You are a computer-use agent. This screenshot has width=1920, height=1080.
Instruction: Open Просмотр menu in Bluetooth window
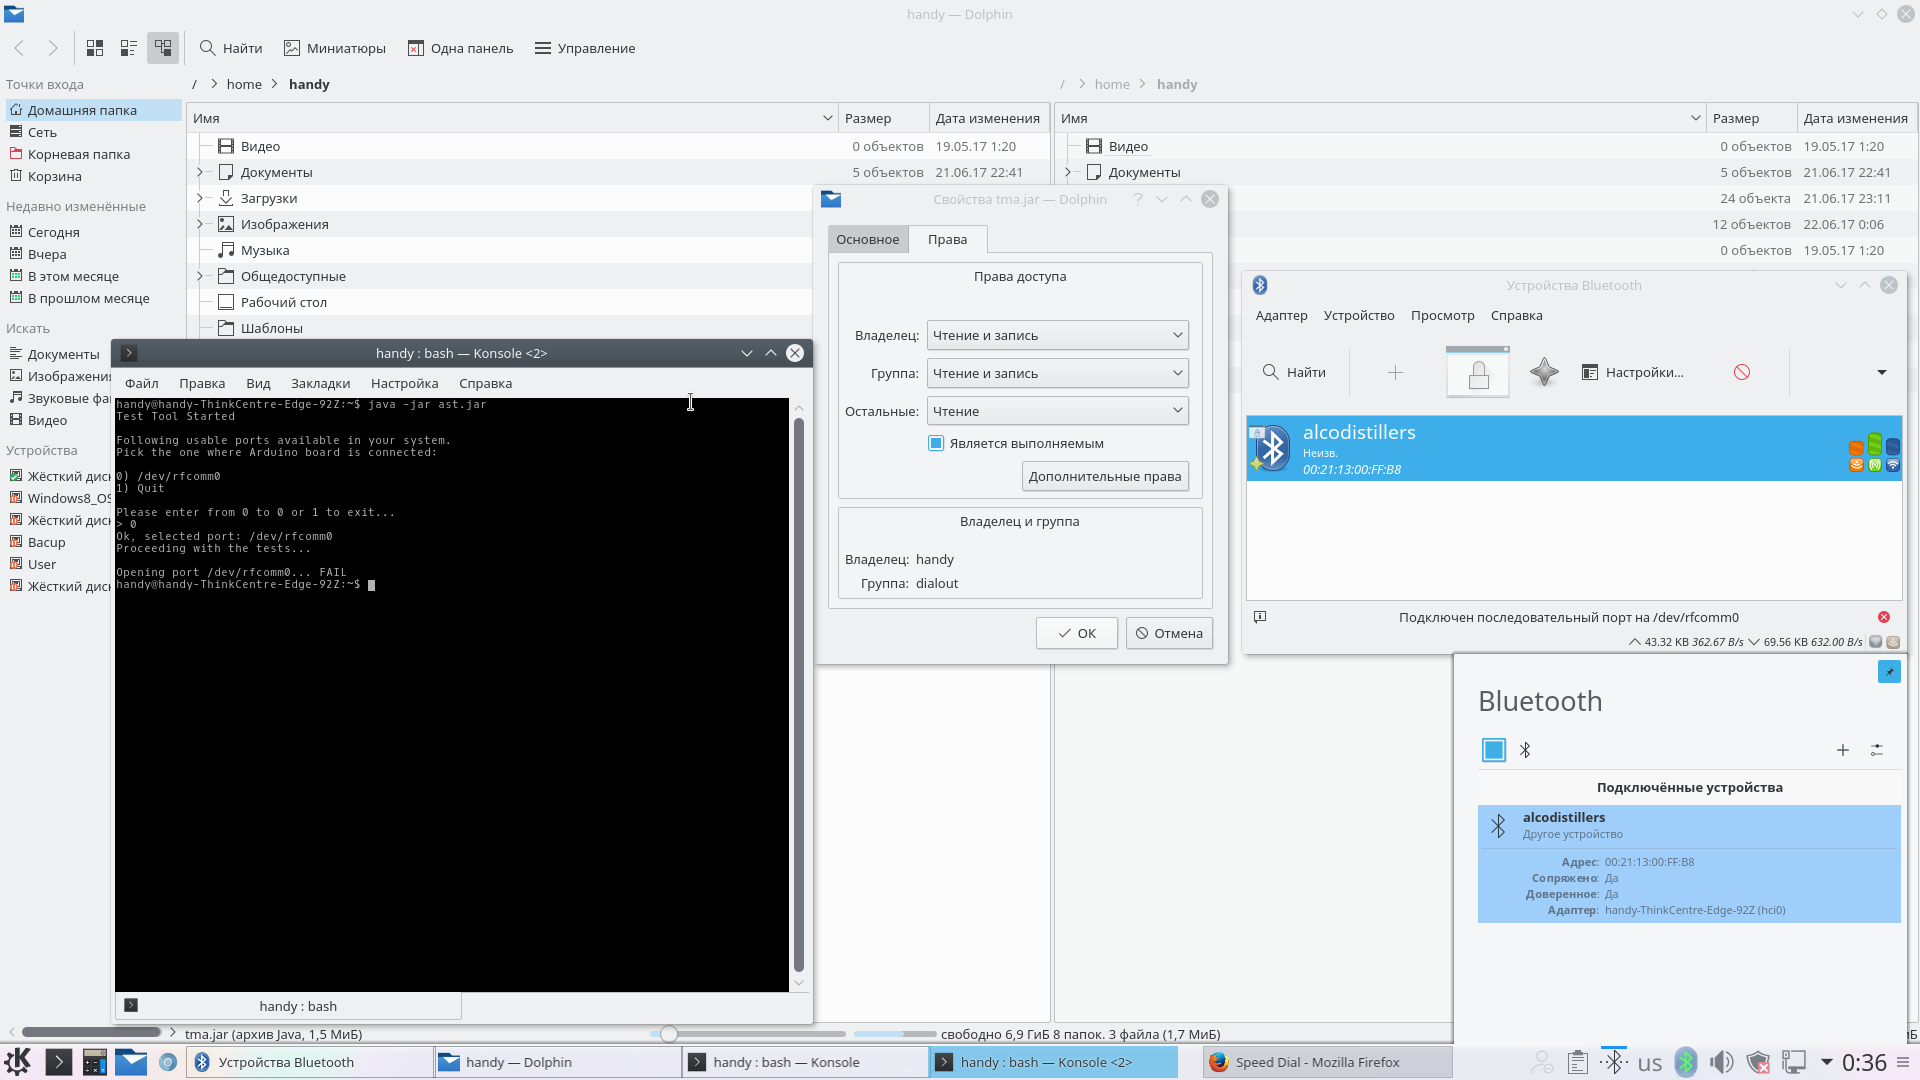pyautogui.click(x=1442, y=315)
